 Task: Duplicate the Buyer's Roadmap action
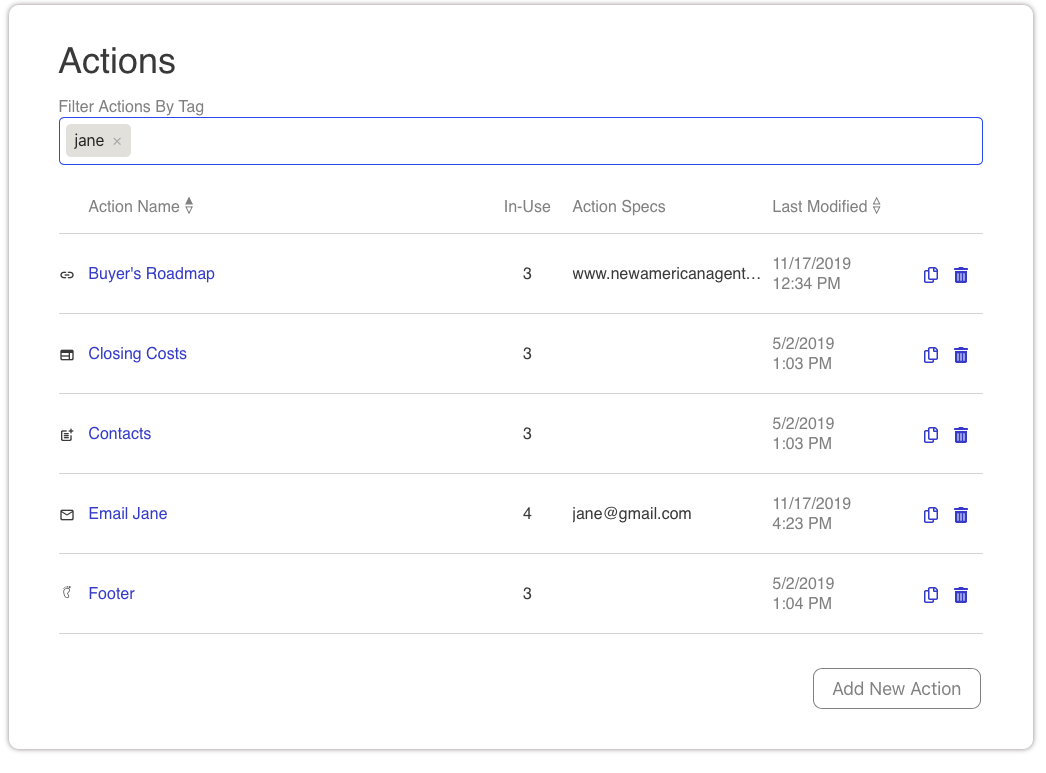point(930,275)
